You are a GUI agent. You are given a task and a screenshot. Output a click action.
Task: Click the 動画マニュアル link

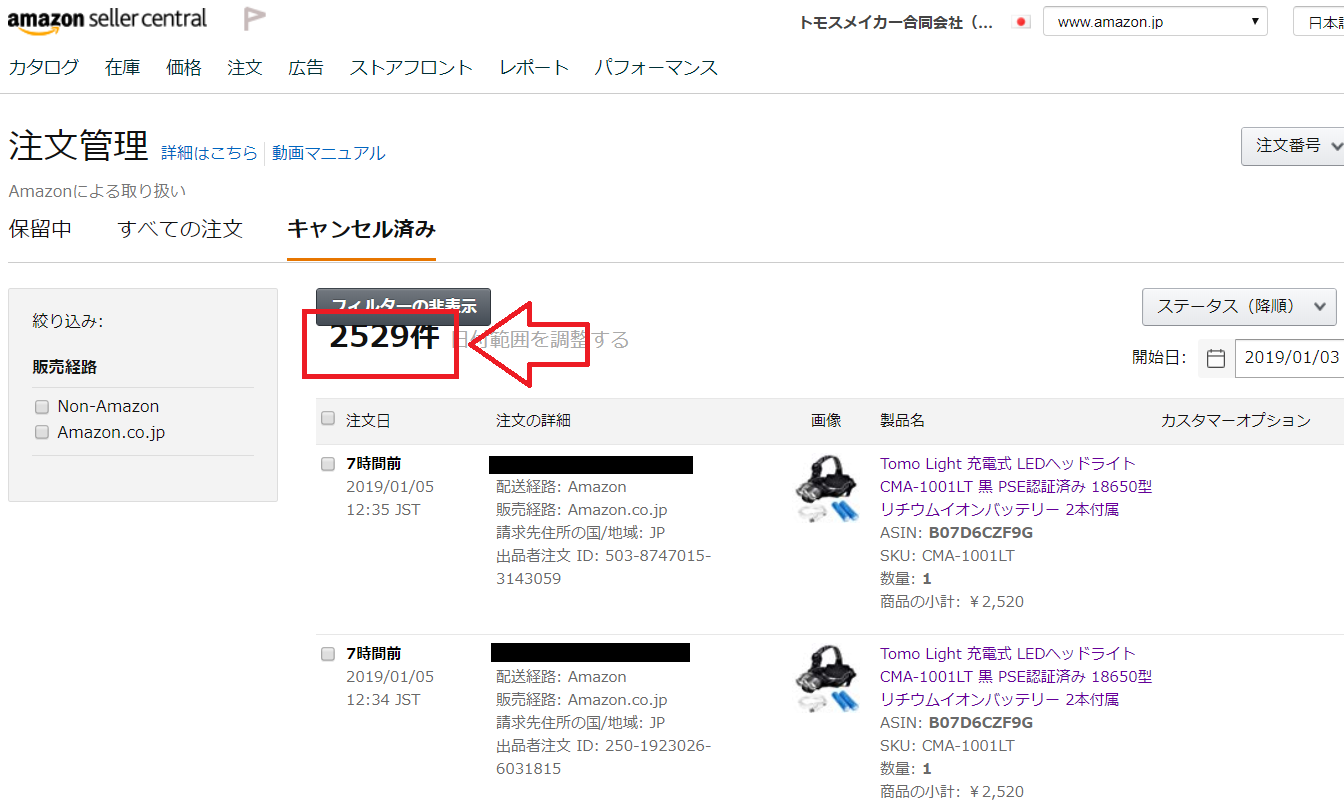pos(328,153)
